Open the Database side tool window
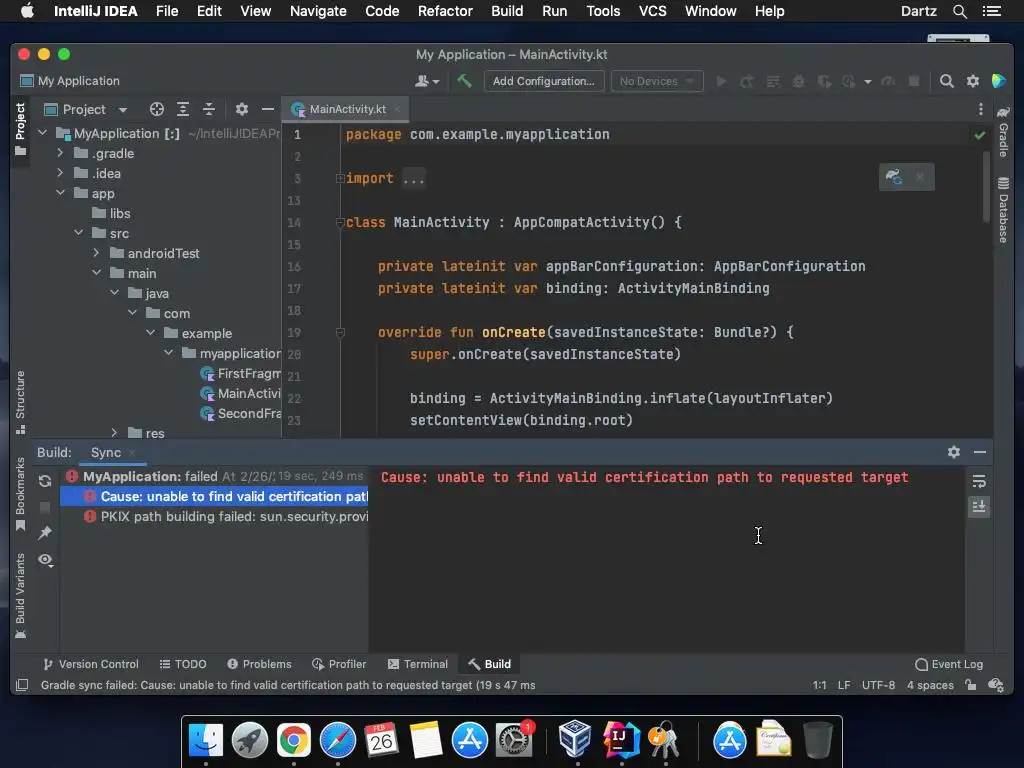The width and height of the screenshot is (1024, 768). tap(1003, 210)
